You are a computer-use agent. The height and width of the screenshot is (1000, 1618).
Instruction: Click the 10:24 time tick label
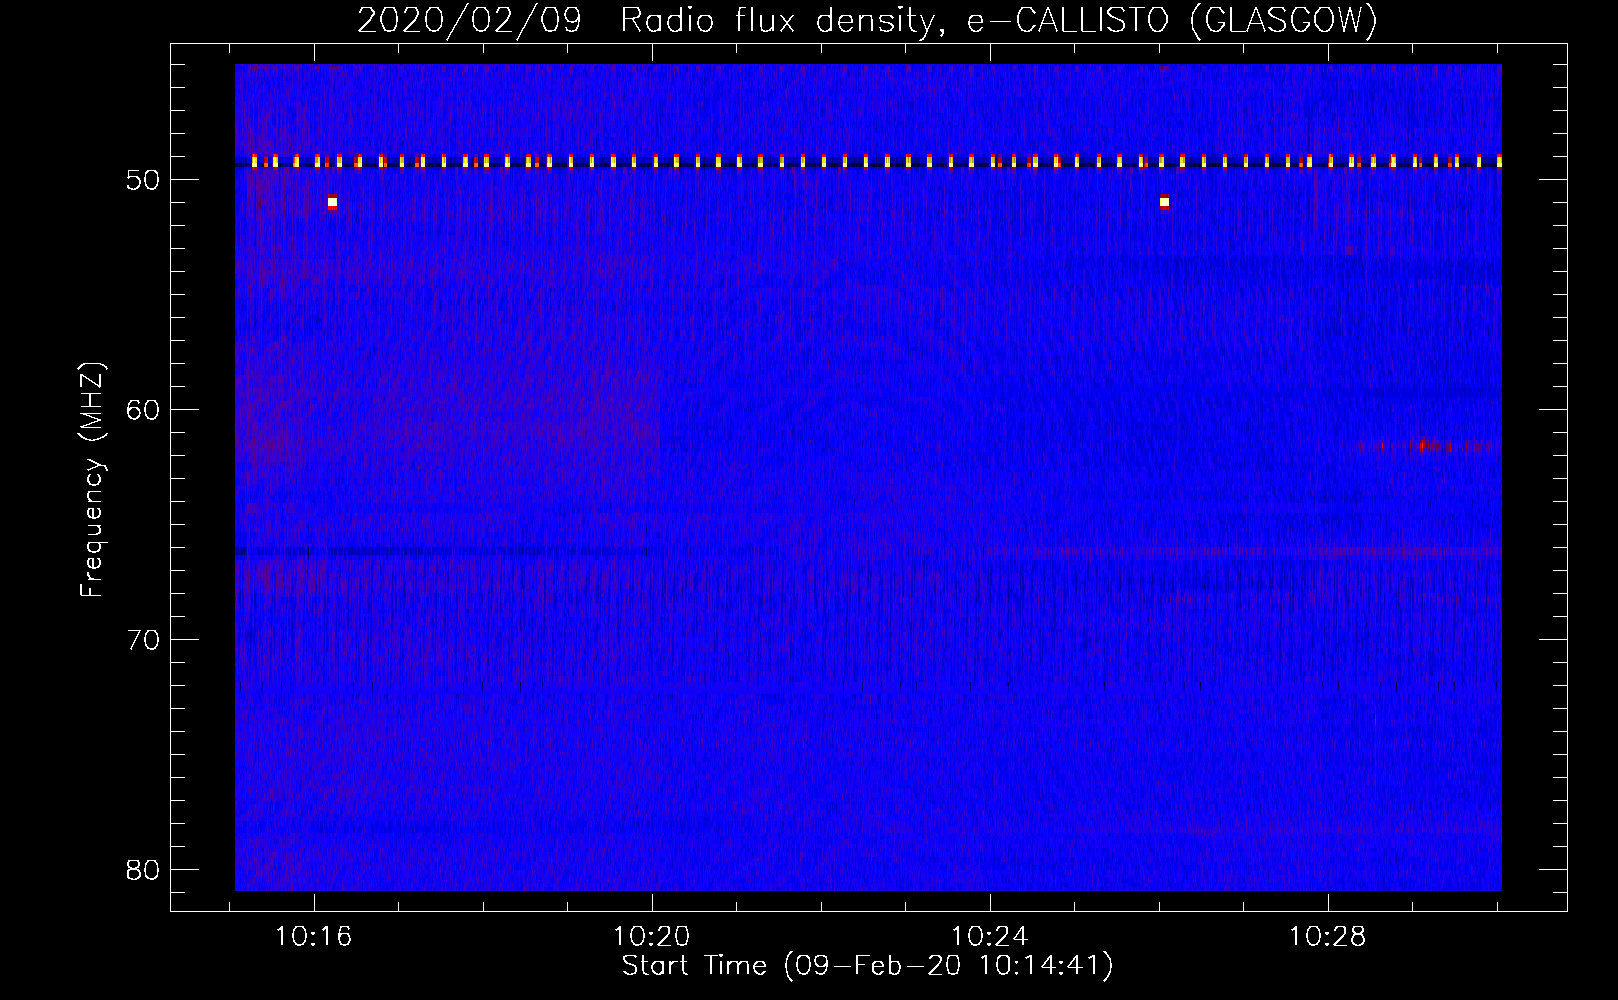pos(990,937)
